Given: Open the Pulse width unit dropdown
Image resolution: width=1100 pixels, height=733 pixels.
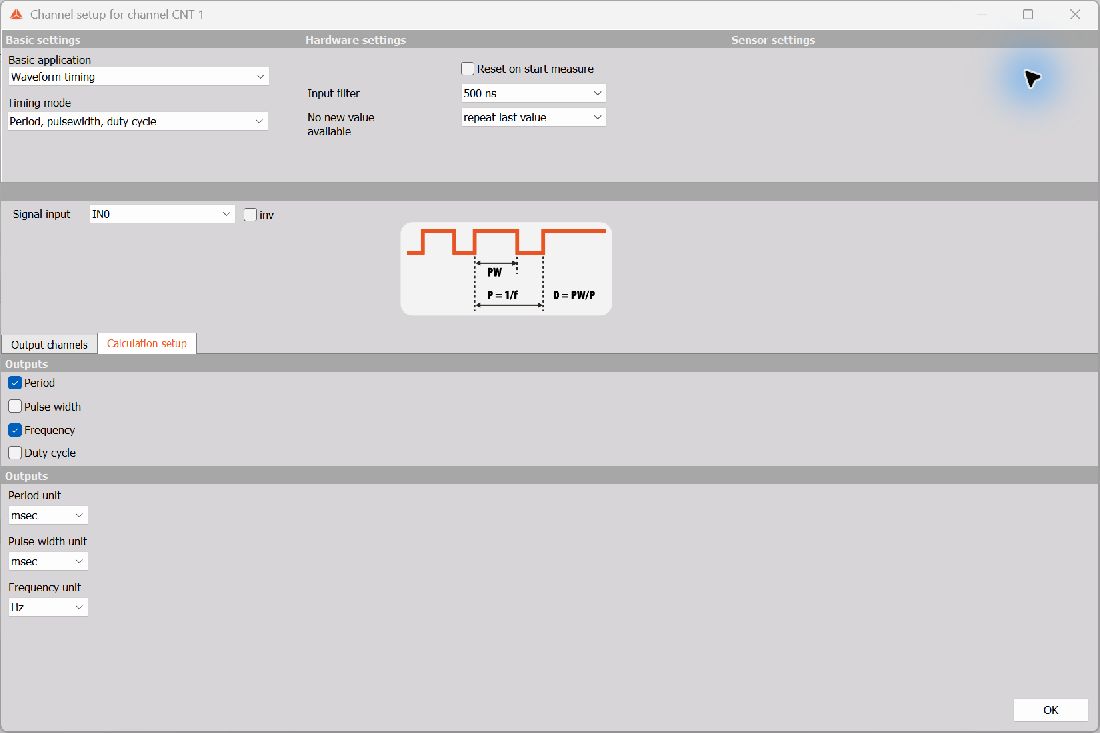Looking at the screenshot, I should pos(48,561).
